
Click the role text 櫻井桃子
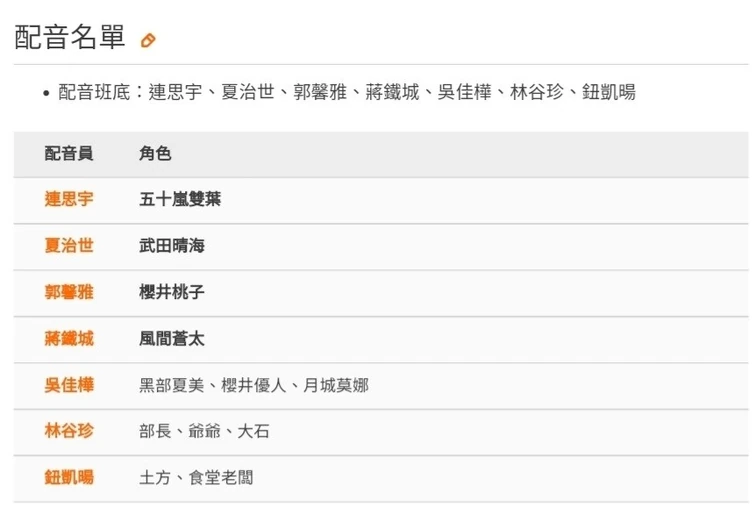pos(172,292)
